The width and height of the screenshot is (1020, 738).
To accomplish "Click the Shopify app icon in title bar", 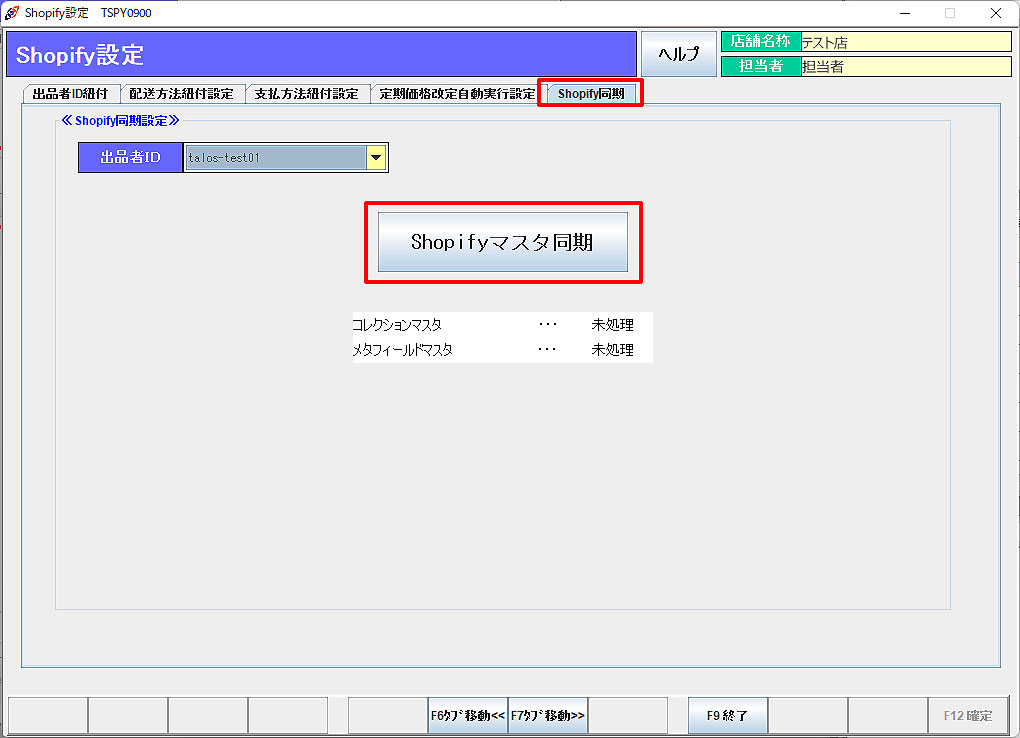I will point(12,12).
